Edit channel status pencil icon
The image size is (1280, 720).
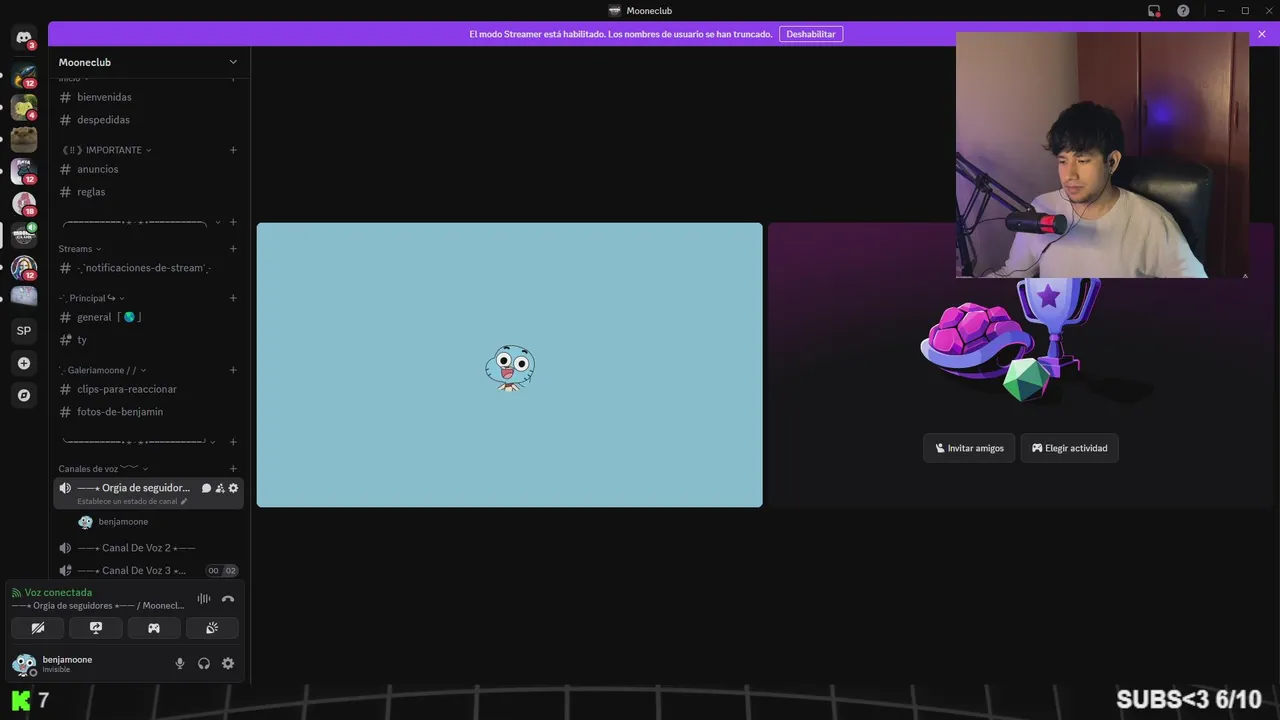[184, 501]
